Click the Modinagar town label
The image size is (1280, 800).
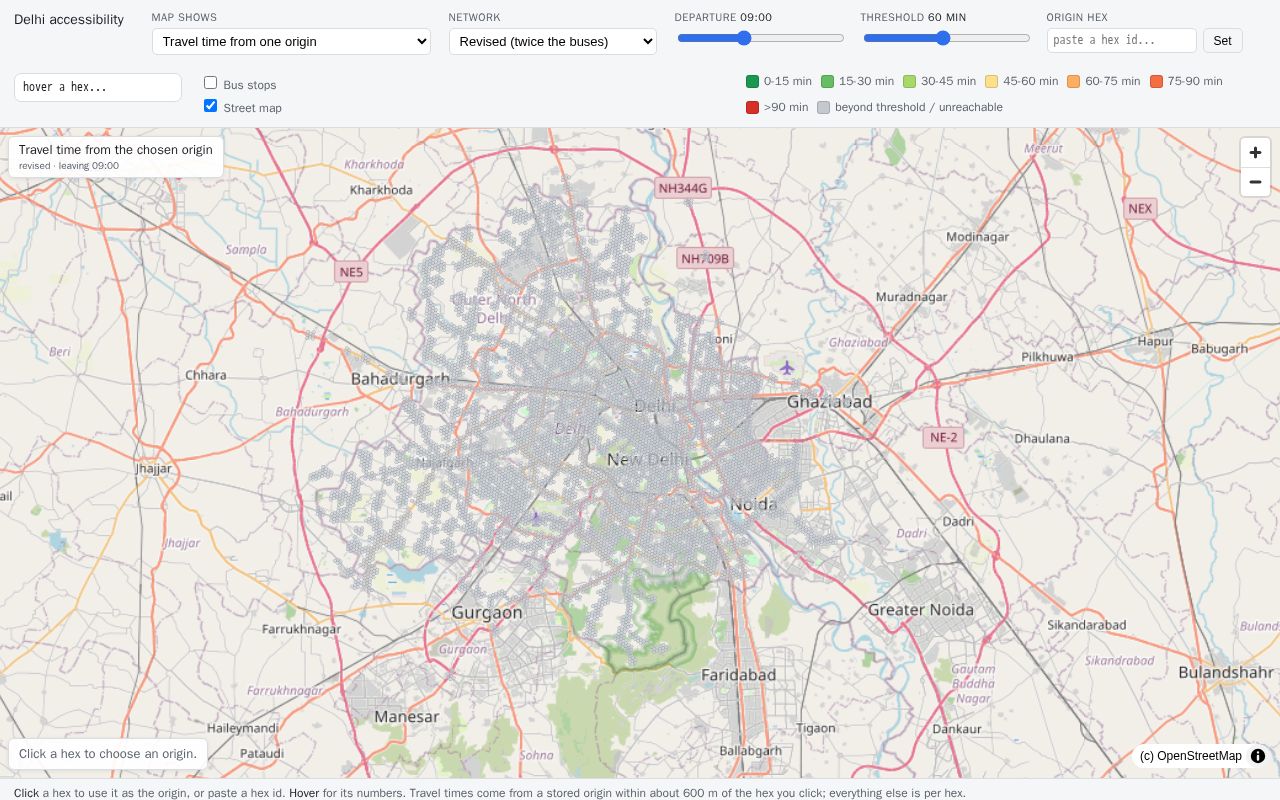977,237
